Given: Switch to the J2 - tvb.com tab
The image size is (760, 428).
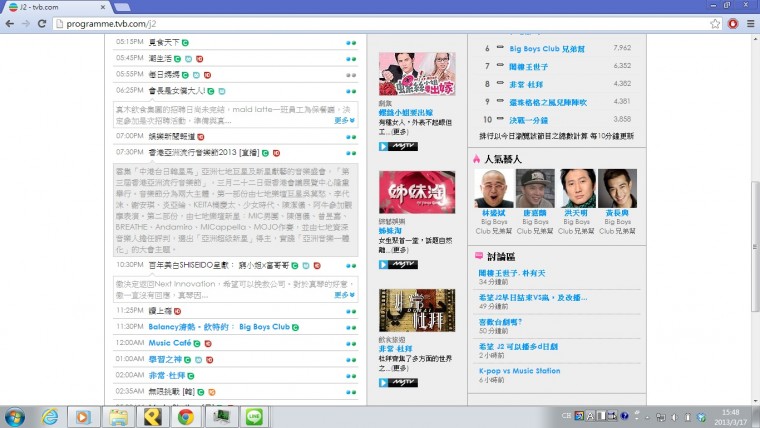Looking at the screenshot, I should click(56, 7).
